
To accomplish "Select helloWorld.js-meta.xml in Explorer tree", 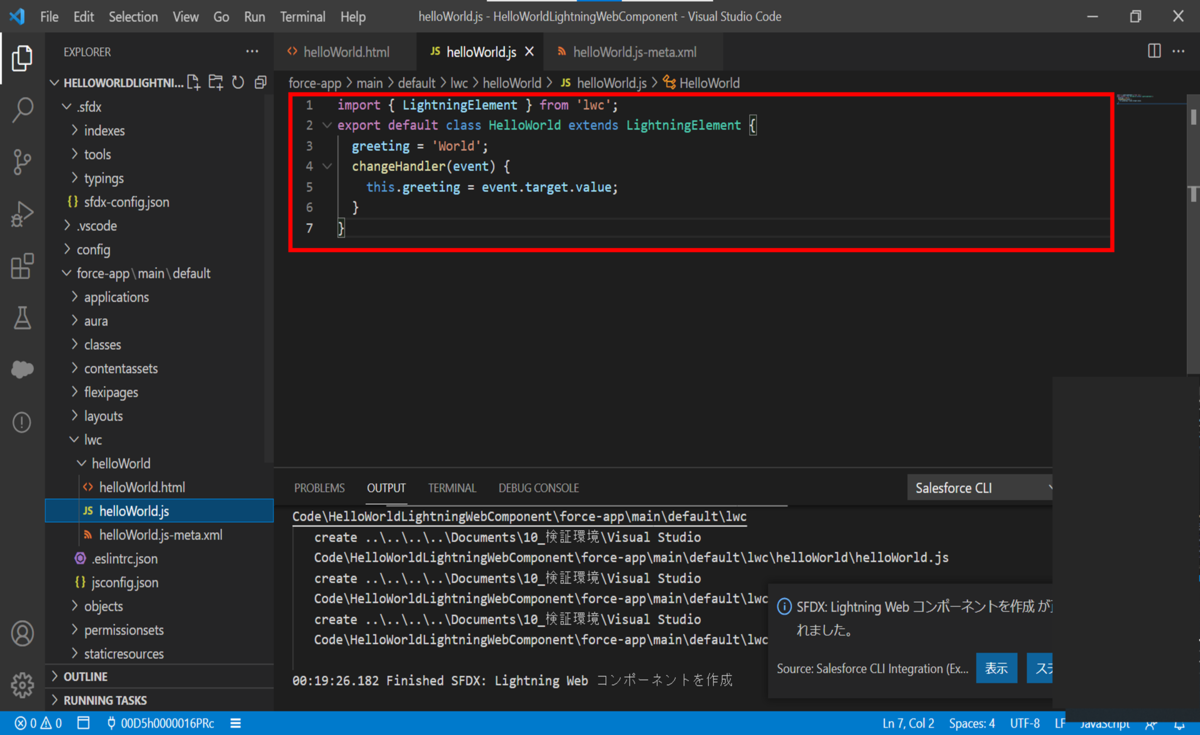I will (x=160, y=536).
